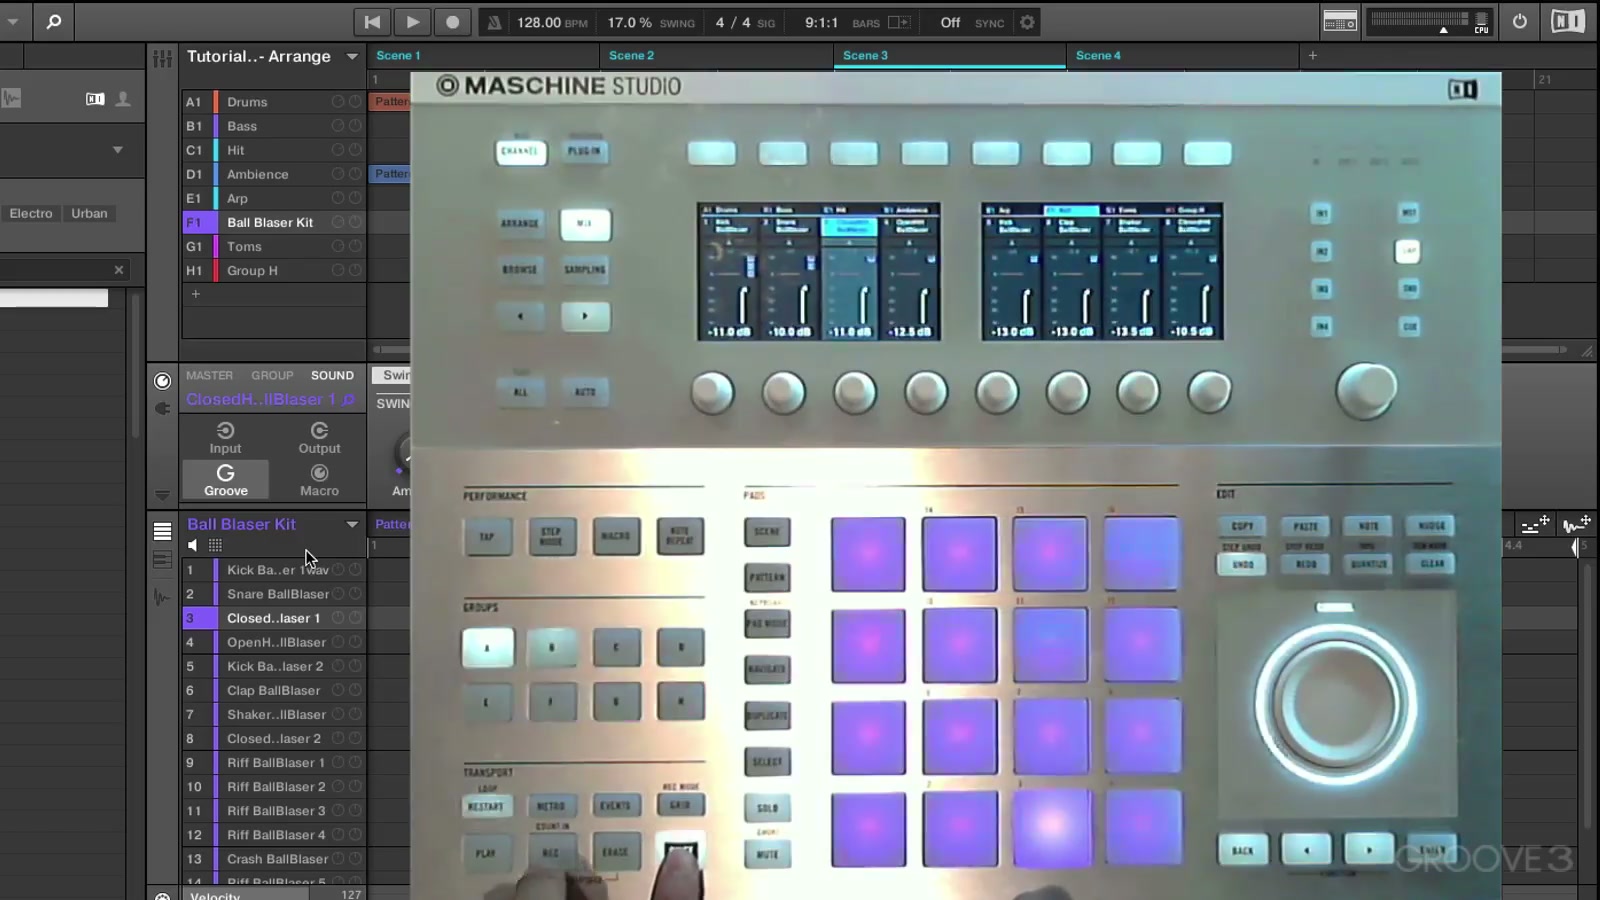This screenshot has width=1600, height=900.
Task: Open the main menu arrow at top left
Action: coord(12,21)
